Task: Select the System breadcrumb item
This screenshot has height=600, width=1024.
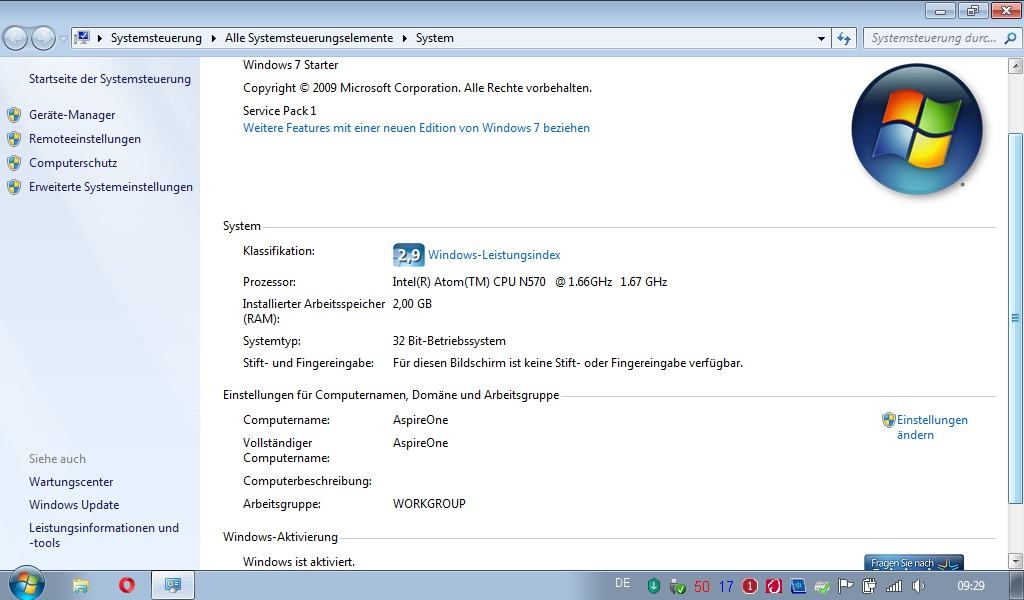Action: coord(434,38)
